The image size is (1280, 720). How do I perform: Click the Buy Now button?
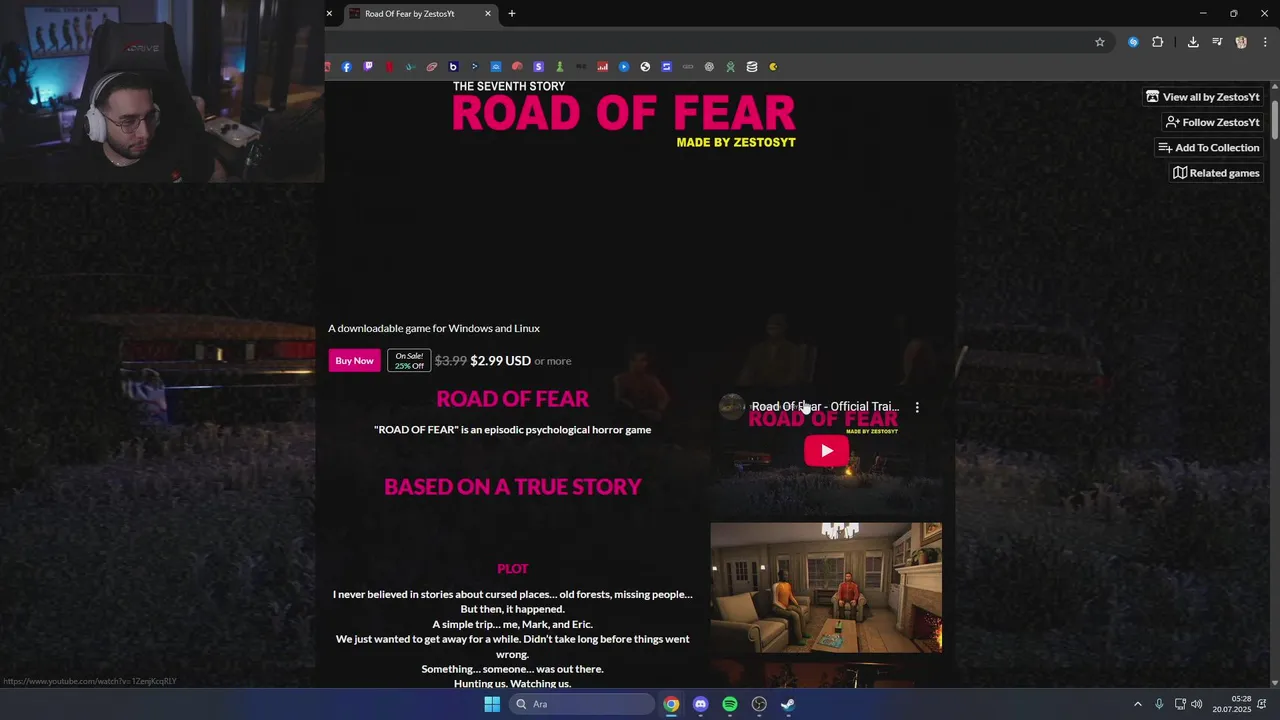coord(354,361)
